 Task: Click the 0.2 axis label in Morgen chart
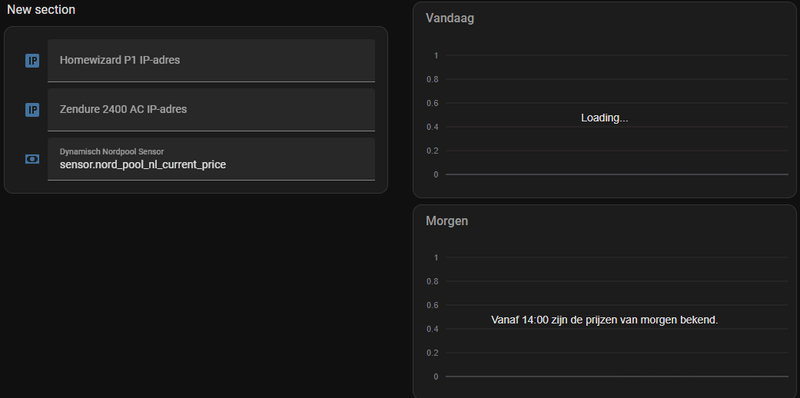[x=432, y=353]
